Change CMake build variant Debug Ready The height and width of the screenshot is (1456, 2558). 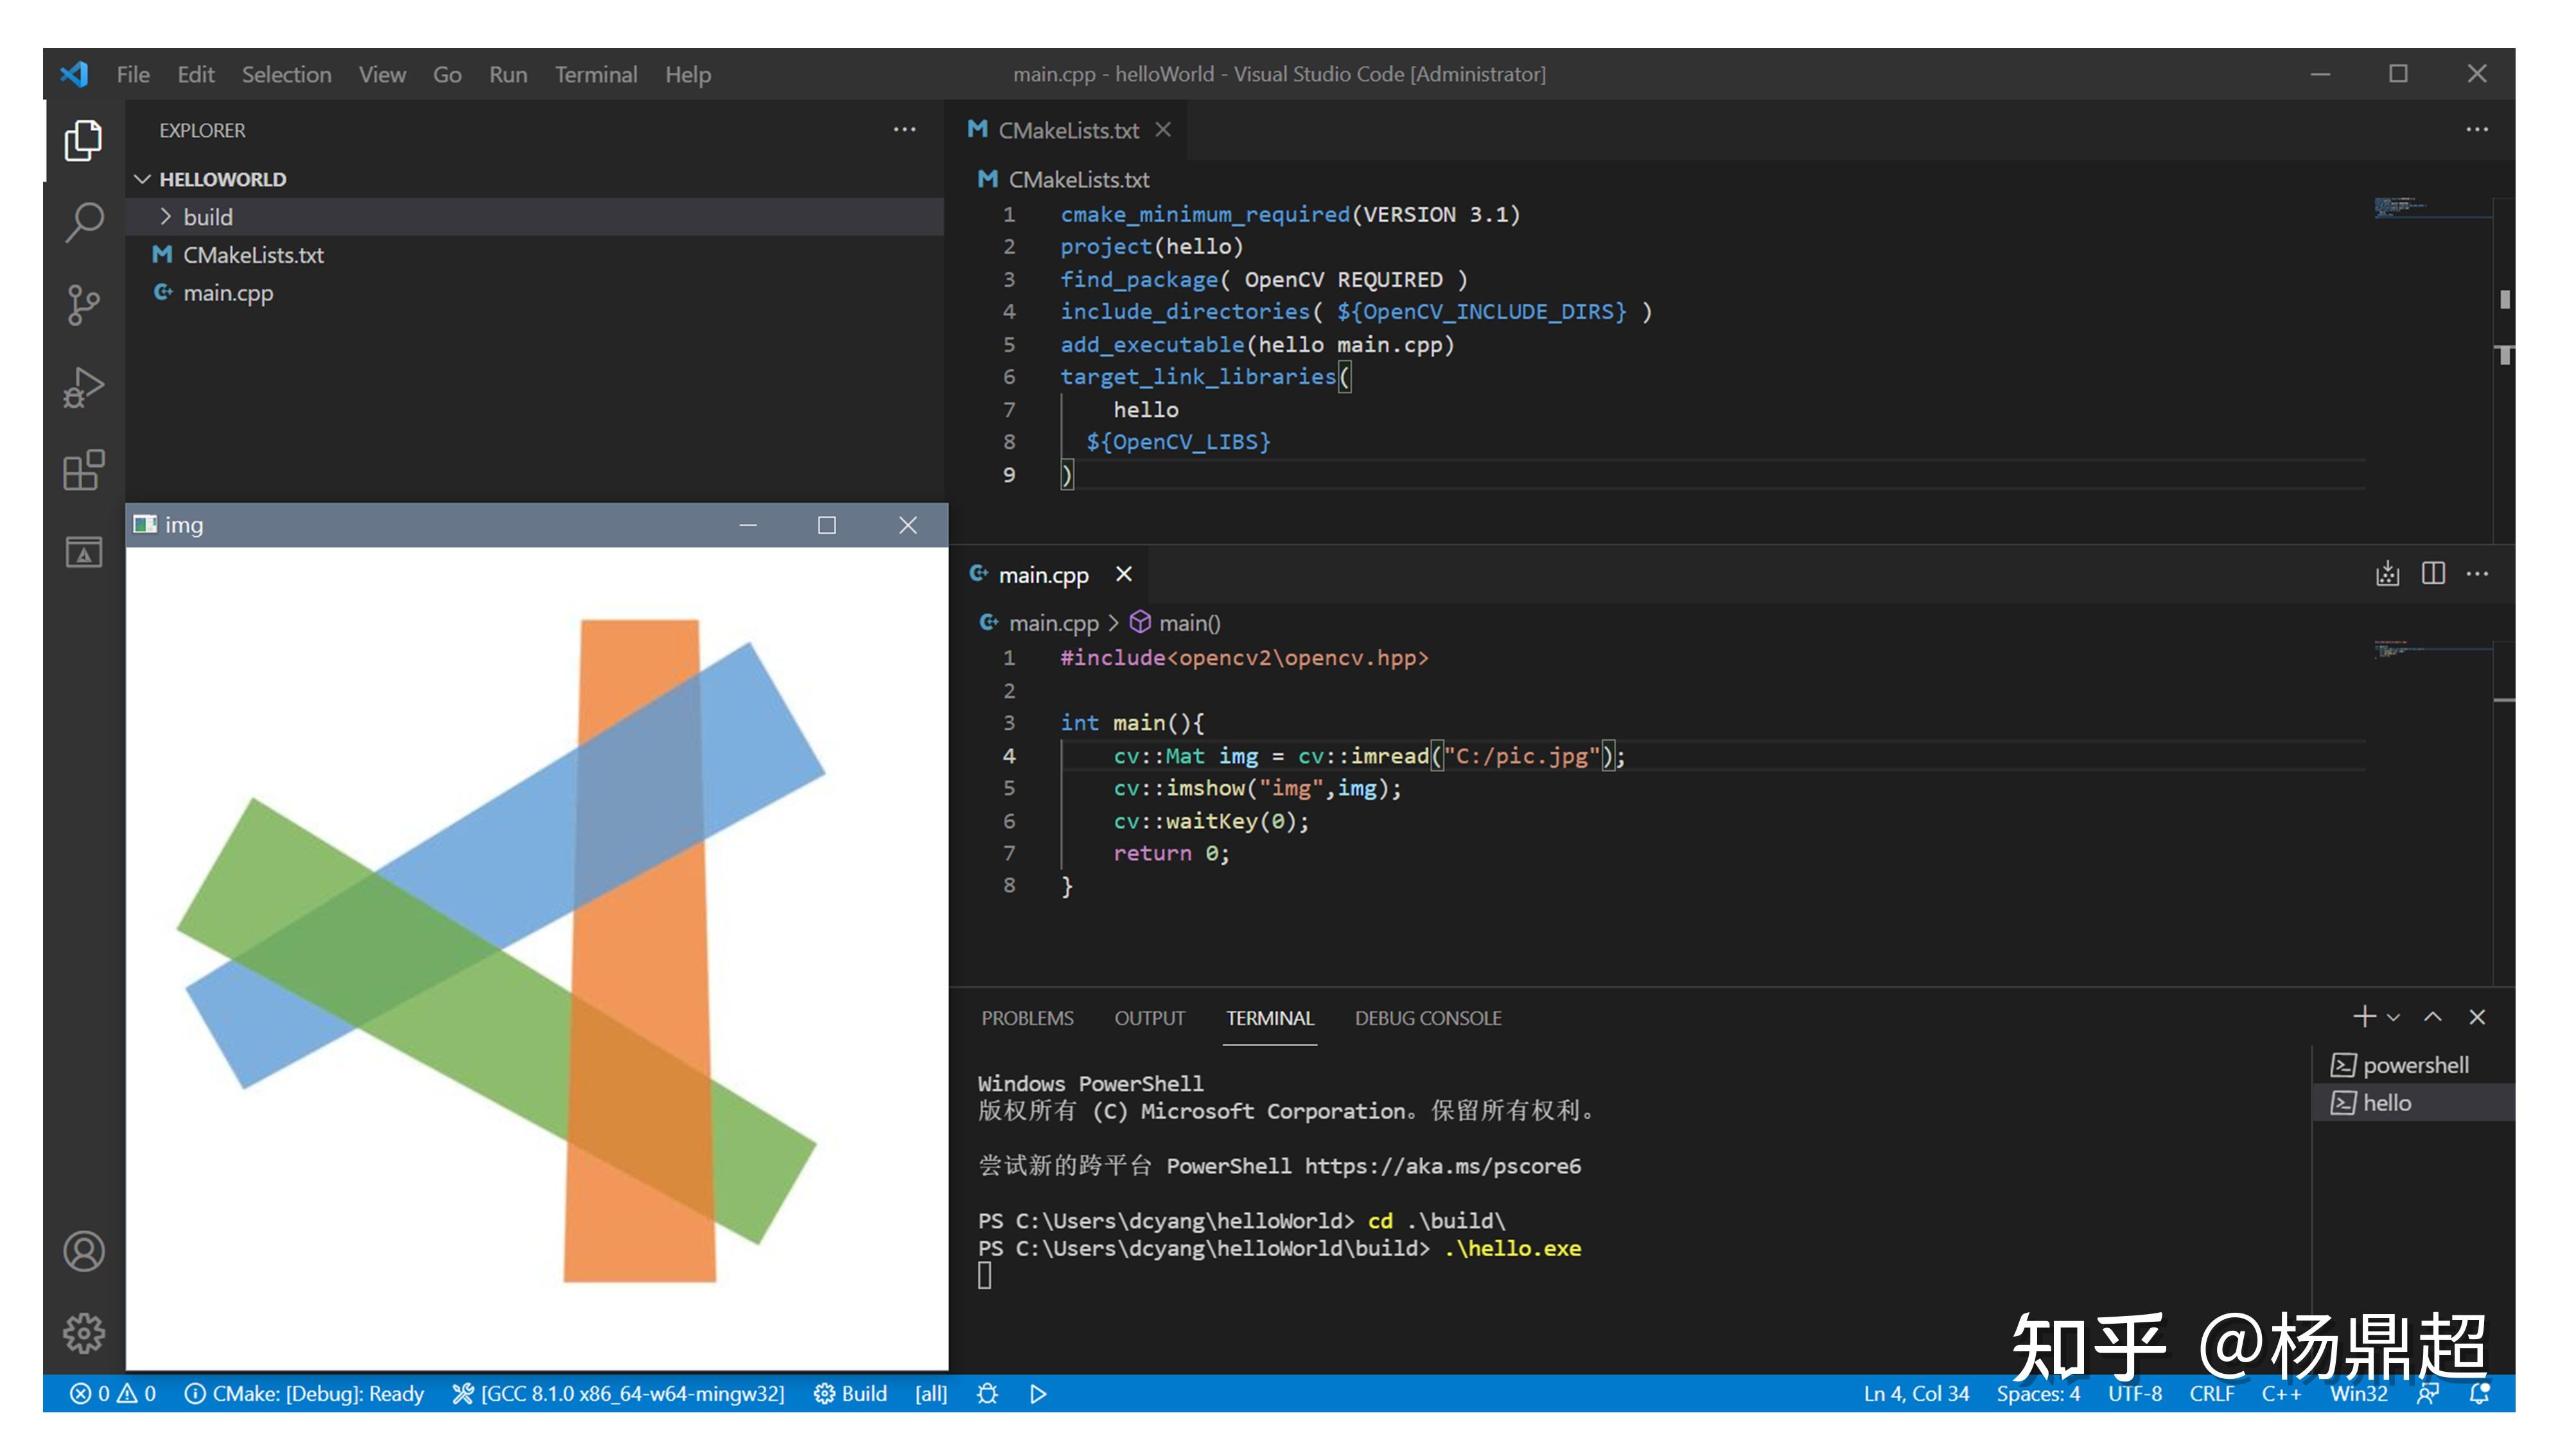(304, 1394)
